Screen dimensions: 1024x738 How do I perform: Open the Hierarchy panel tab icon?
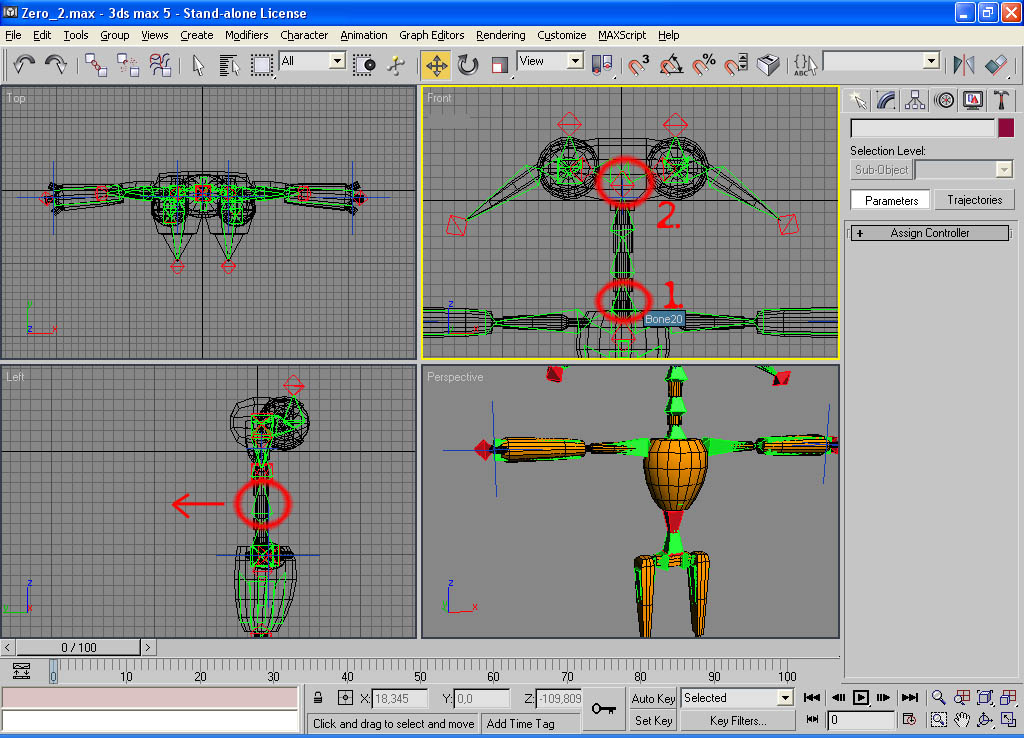915,100
